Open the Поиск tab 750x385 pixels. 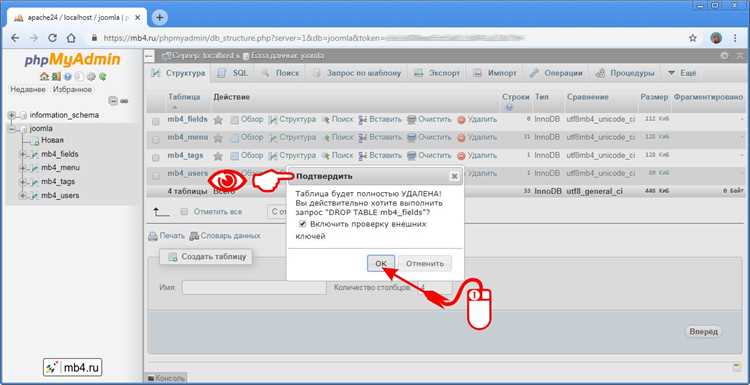tap(280, 73)
